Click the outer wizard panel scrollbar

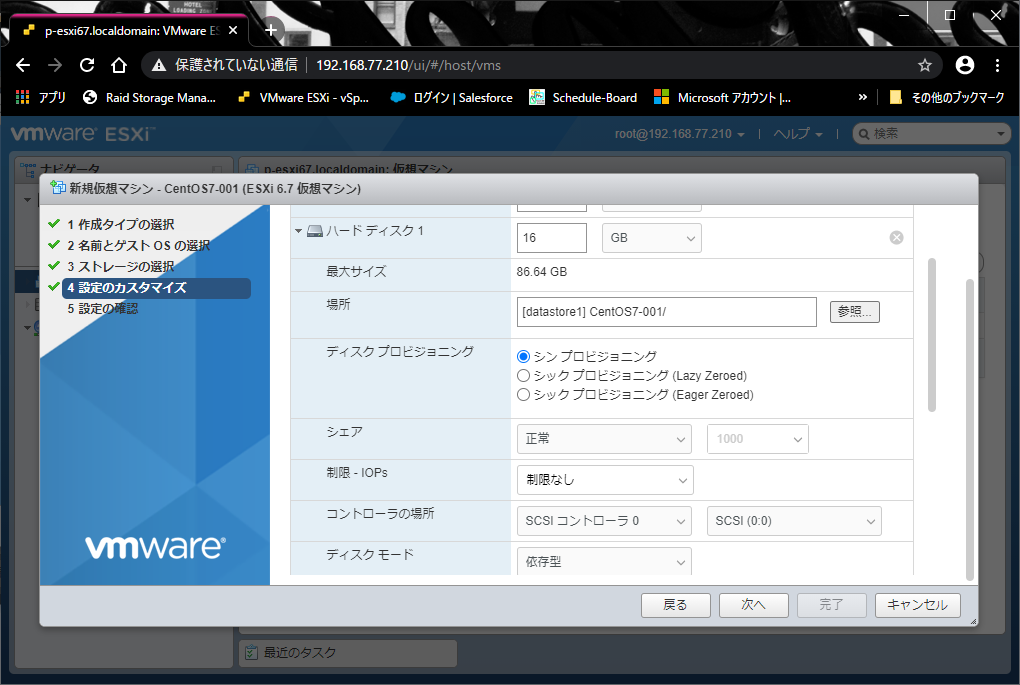tap(970, 429)
